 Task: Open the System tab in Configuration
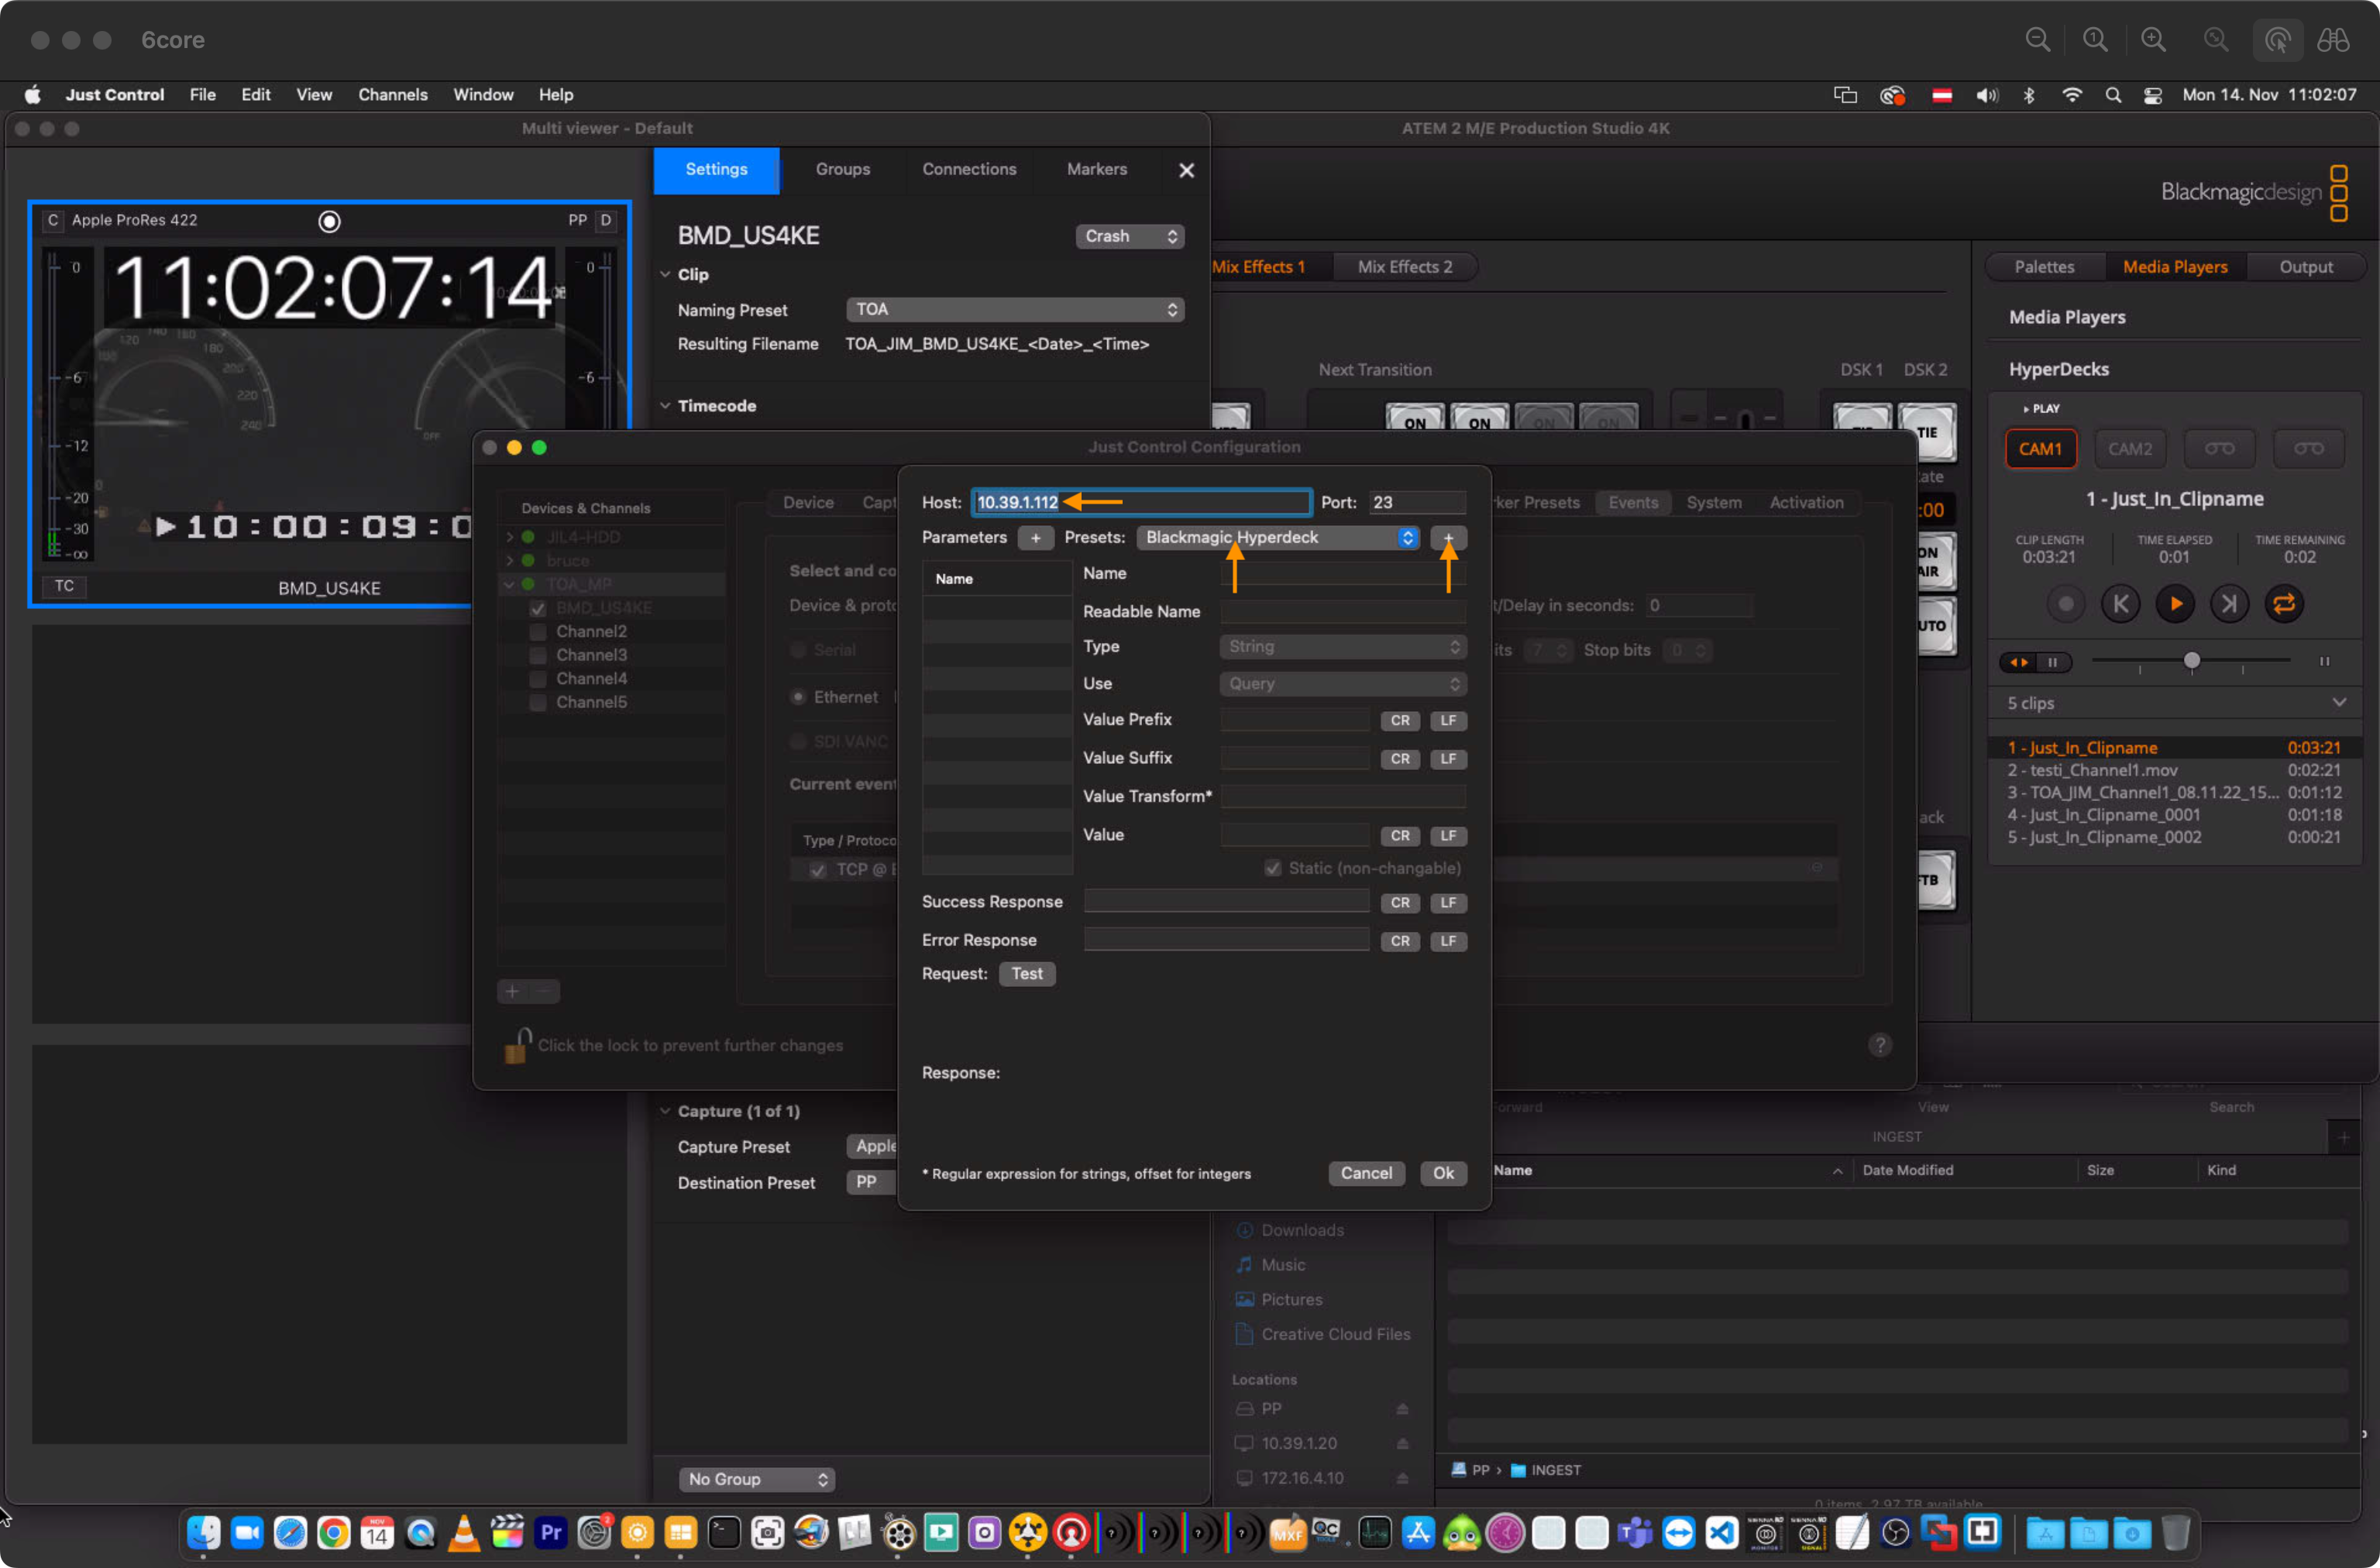1713,503
